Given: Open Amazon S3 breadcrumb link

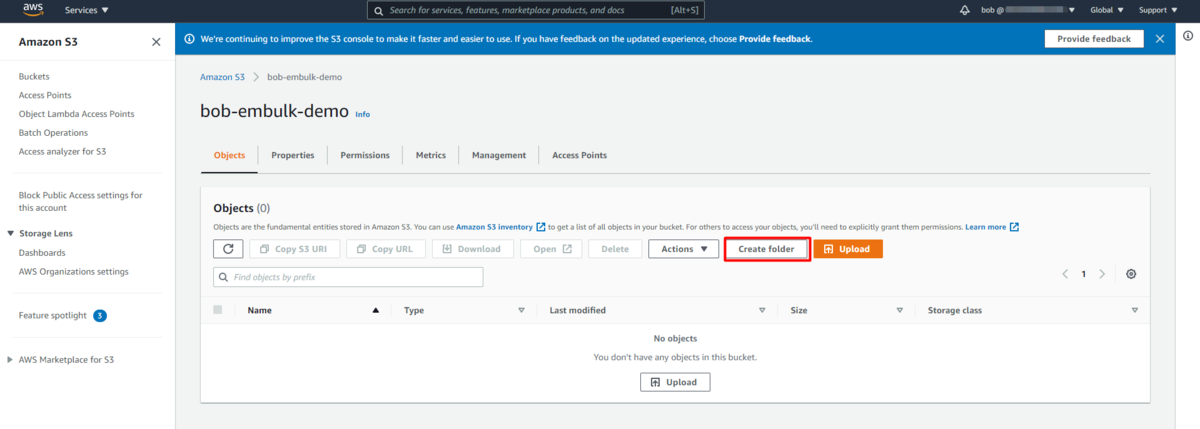Looking at the screenshot, I should point(222,77).
